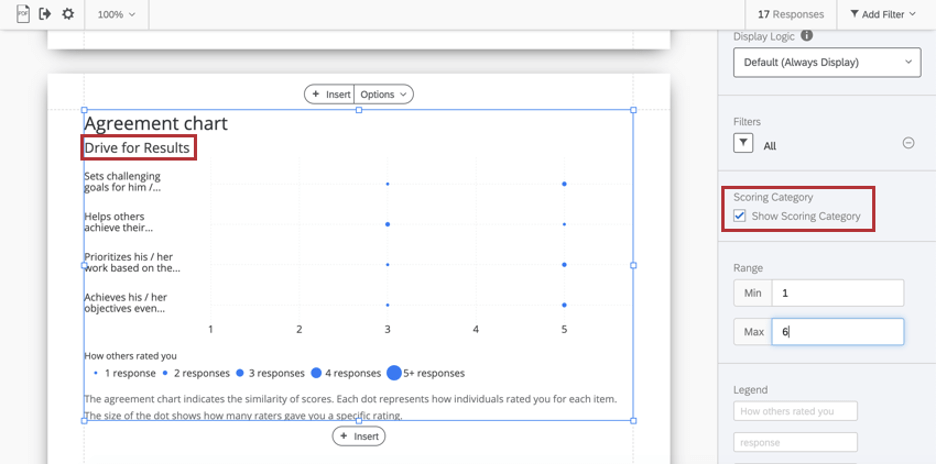
Task: Open Default (Always Display) logic dropdown
Action: click(826, 62)
